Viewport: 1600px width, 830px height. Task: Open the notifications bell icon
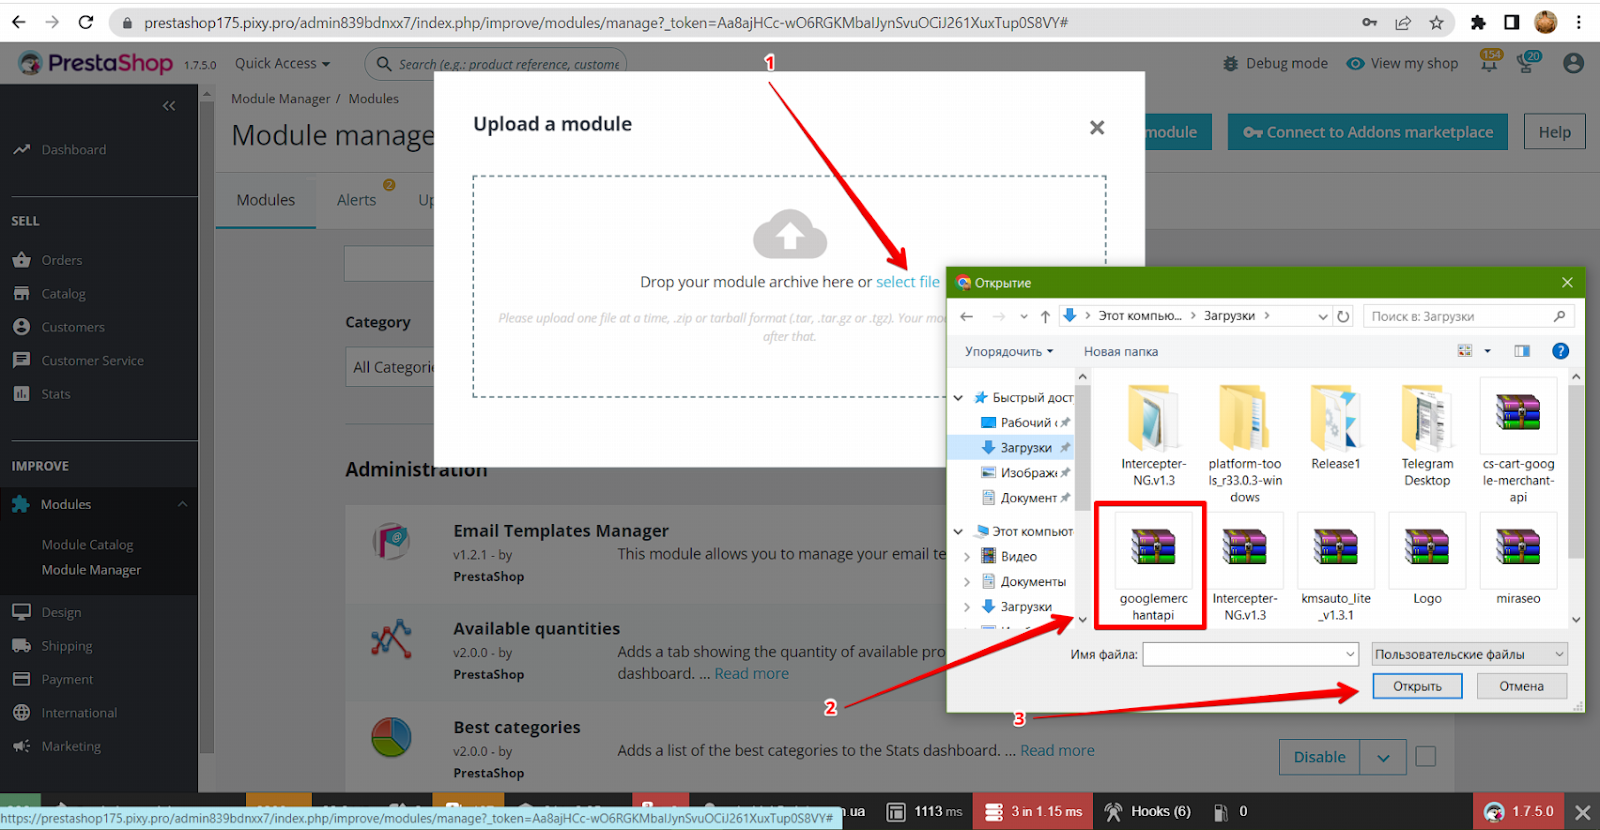pyautogui.click(x=1489, y=63)
